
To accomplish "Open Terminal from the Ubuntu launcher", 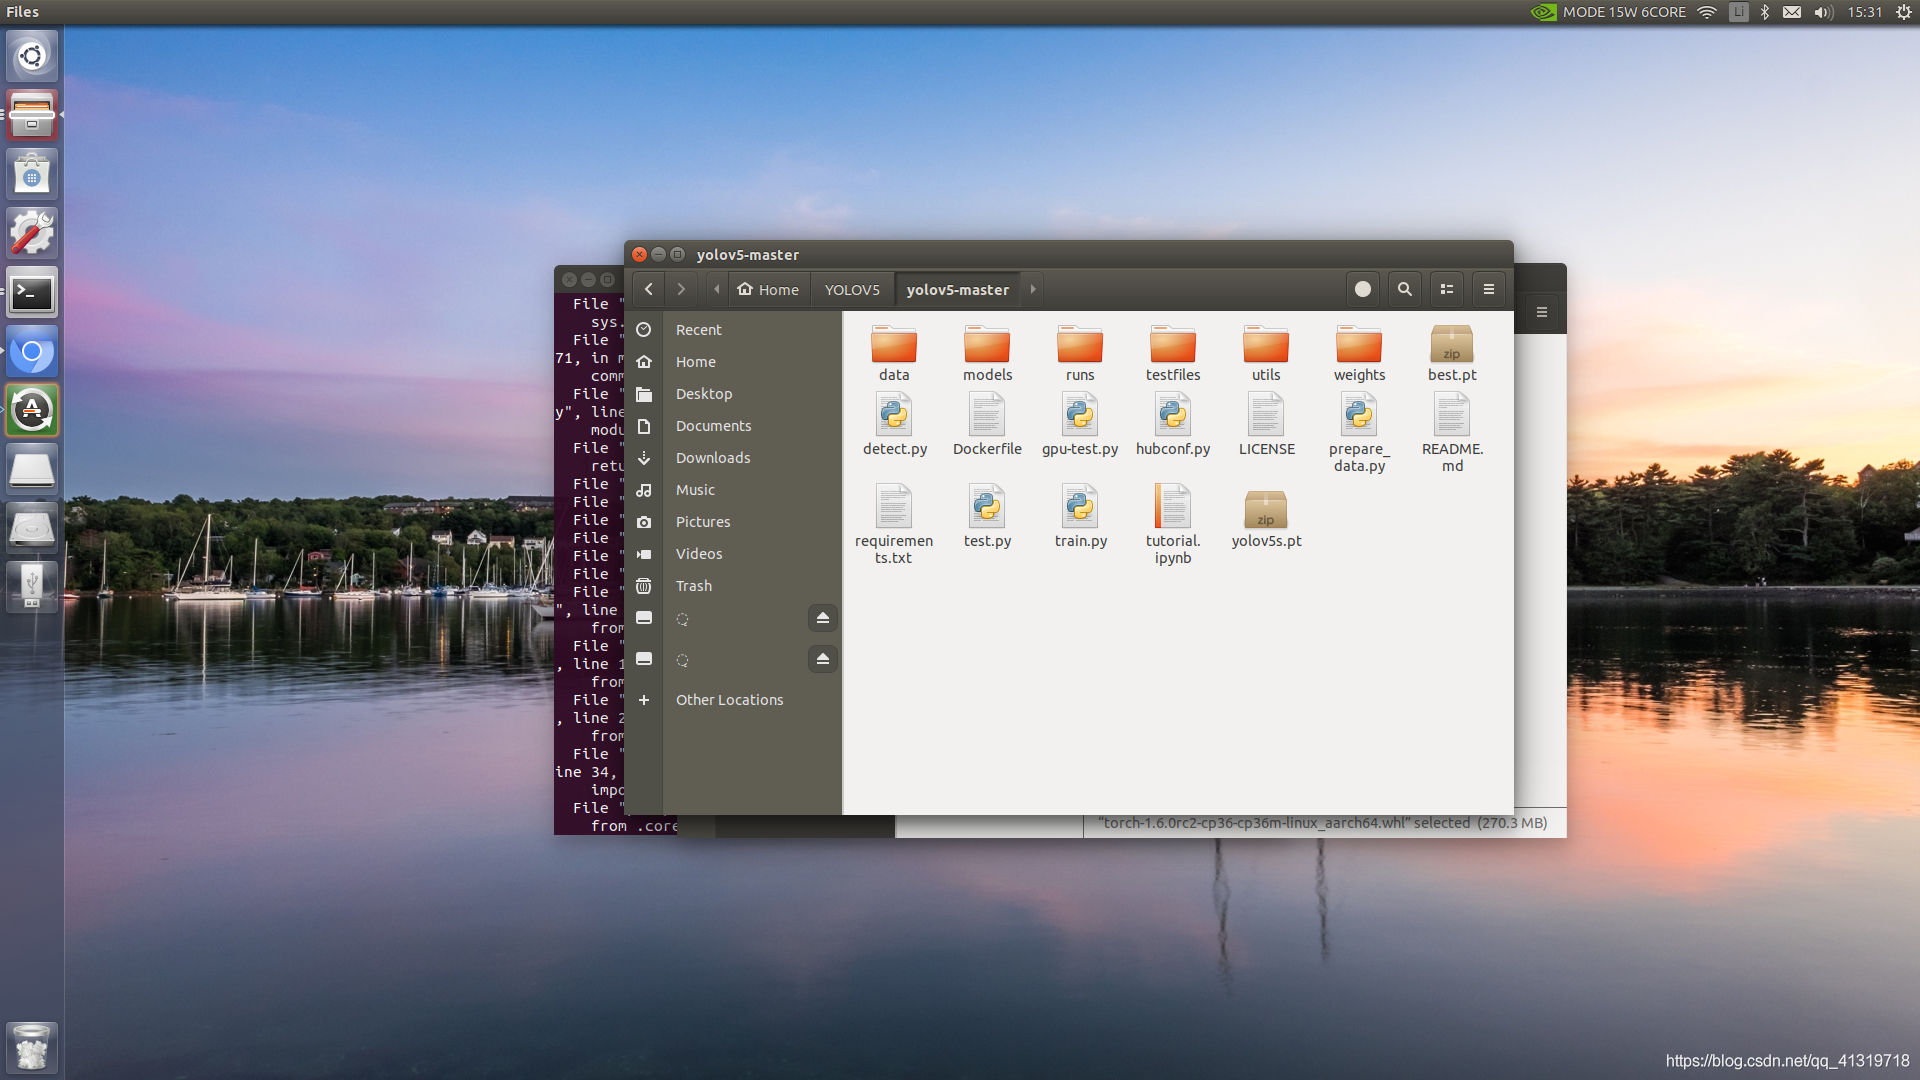I will point(32,293).
